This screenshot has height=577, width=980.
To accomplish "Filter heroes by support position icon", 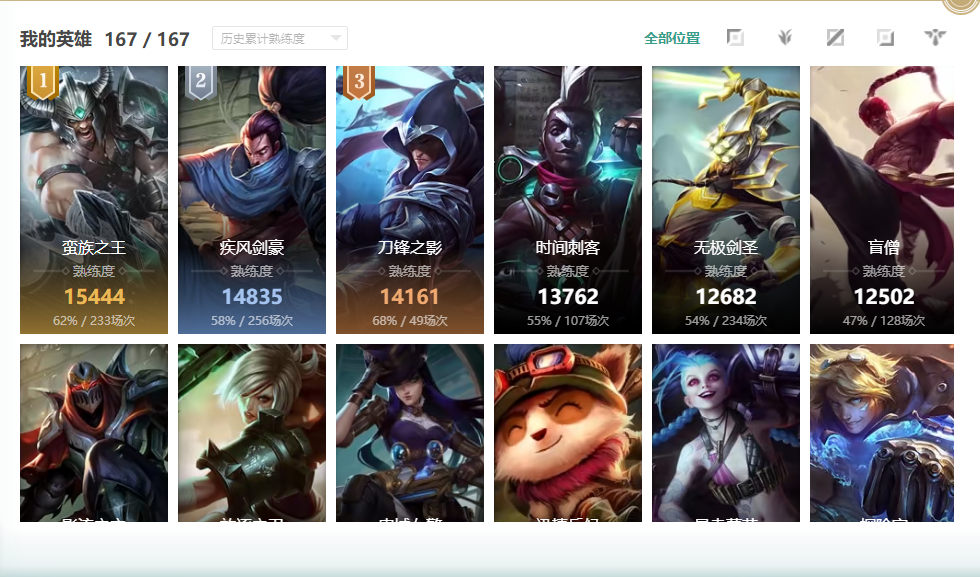I will coord(935,38).
